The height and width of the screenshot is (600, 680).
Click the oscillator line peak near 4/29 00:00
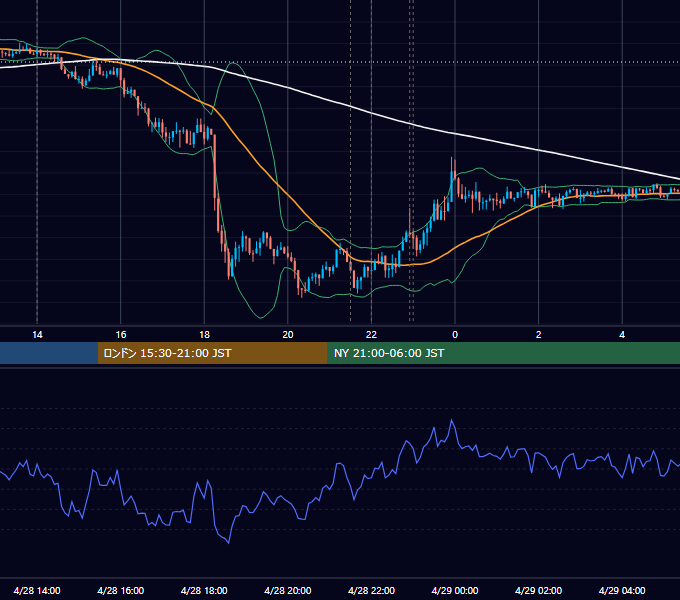452,420
